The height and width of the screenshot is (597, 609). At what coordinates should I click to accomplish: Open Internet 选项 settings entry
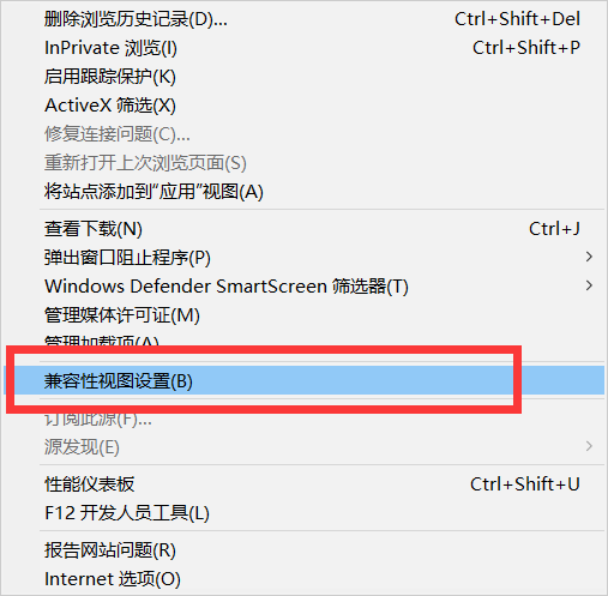click(112, 578)
